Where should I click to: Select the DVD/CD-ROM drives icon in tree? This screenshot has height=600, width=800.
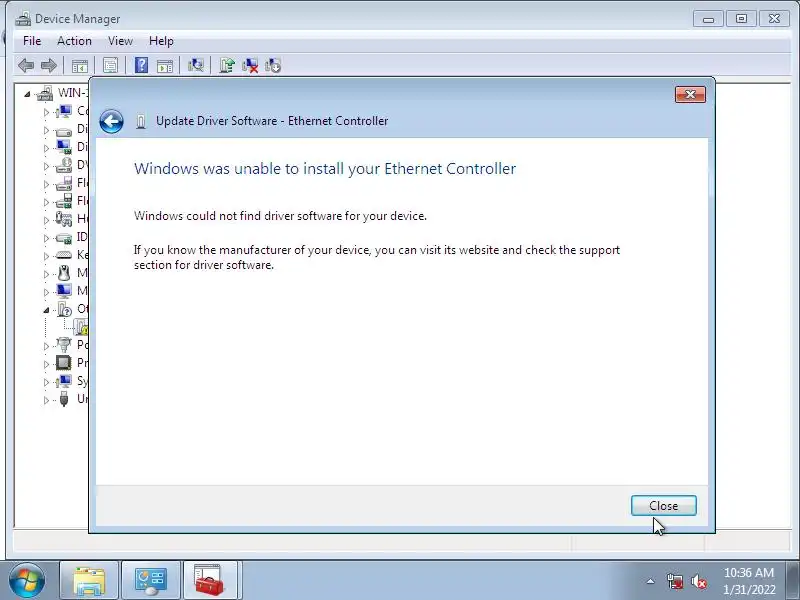pyautogui.click(x=64, y=165)
